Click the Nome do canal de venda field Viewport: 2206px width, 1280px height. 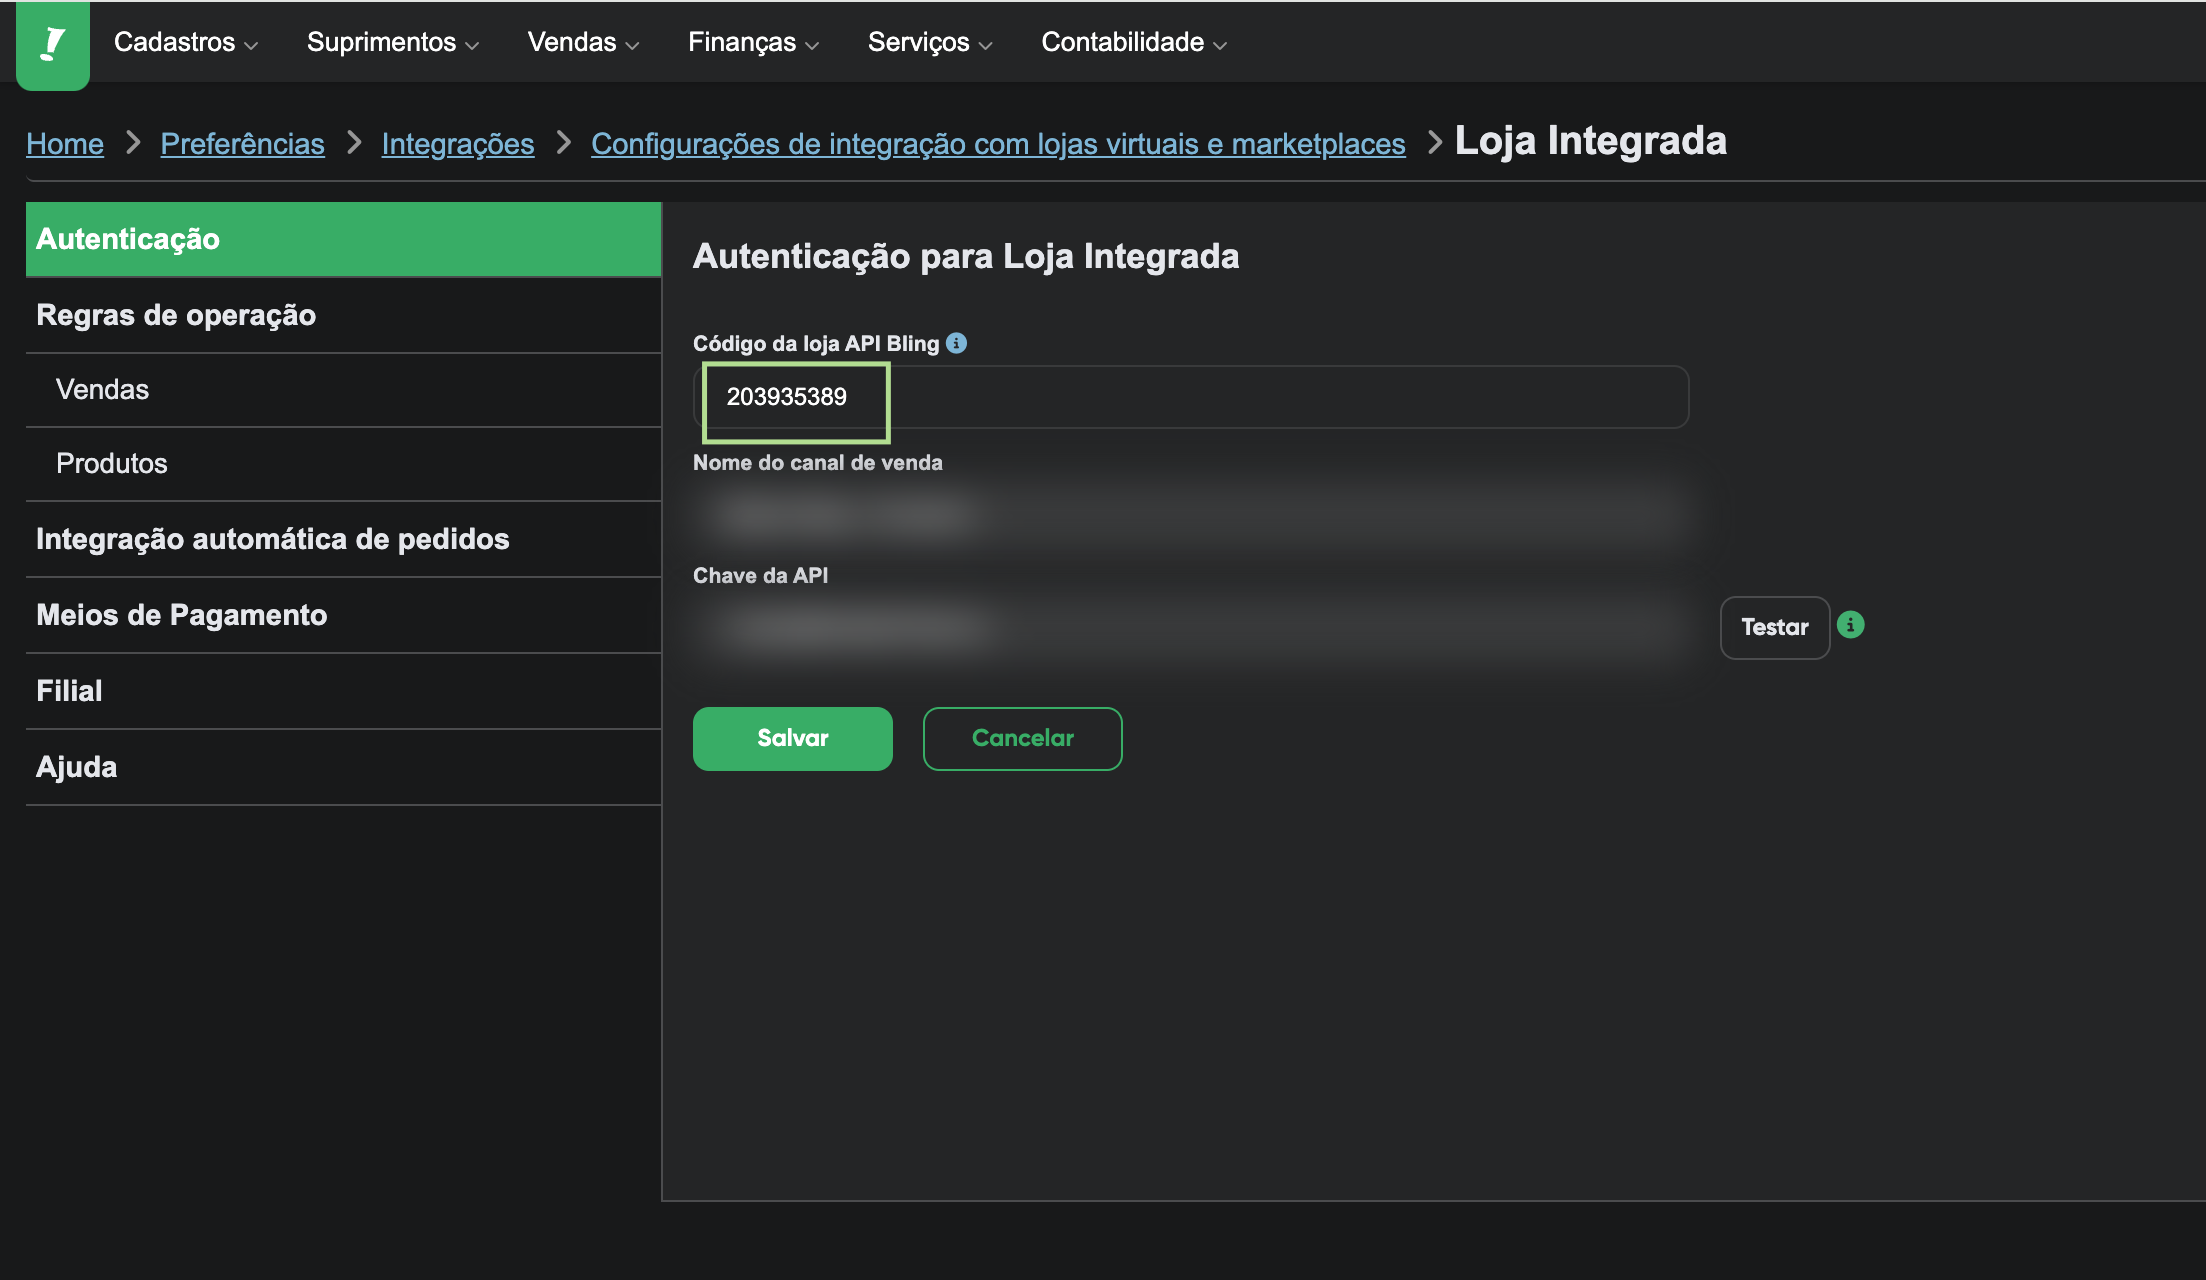click(1191, 514)
